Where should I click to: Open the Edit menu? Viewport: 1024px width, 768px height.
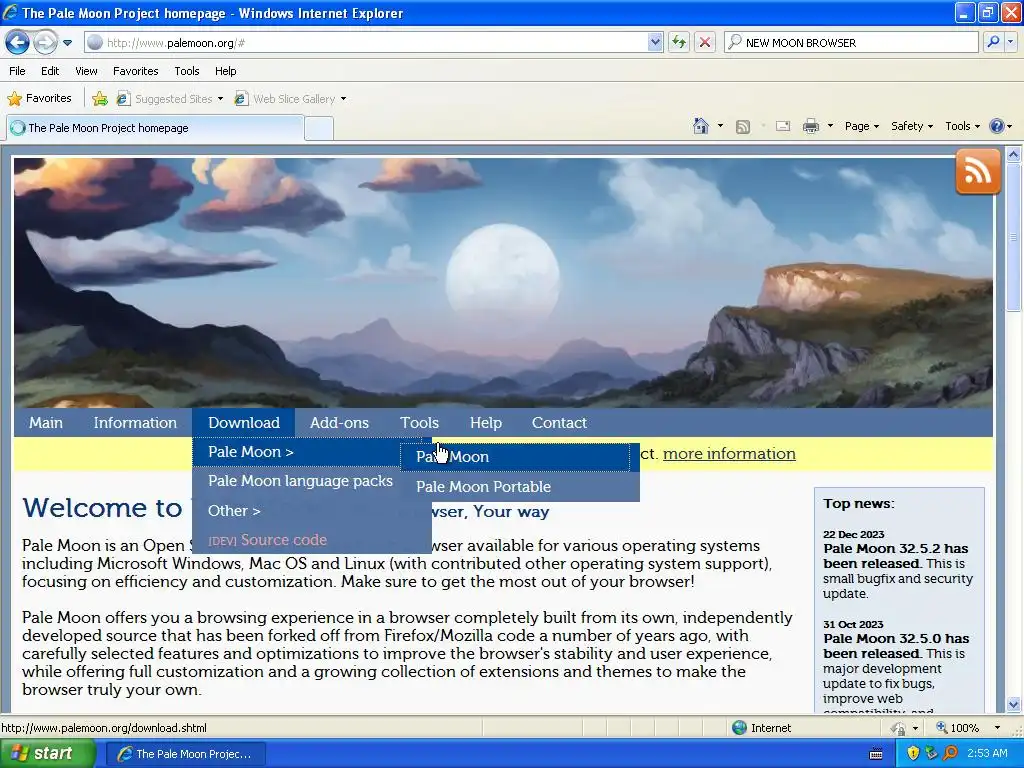pyautogui.click(x=50, y=71)
